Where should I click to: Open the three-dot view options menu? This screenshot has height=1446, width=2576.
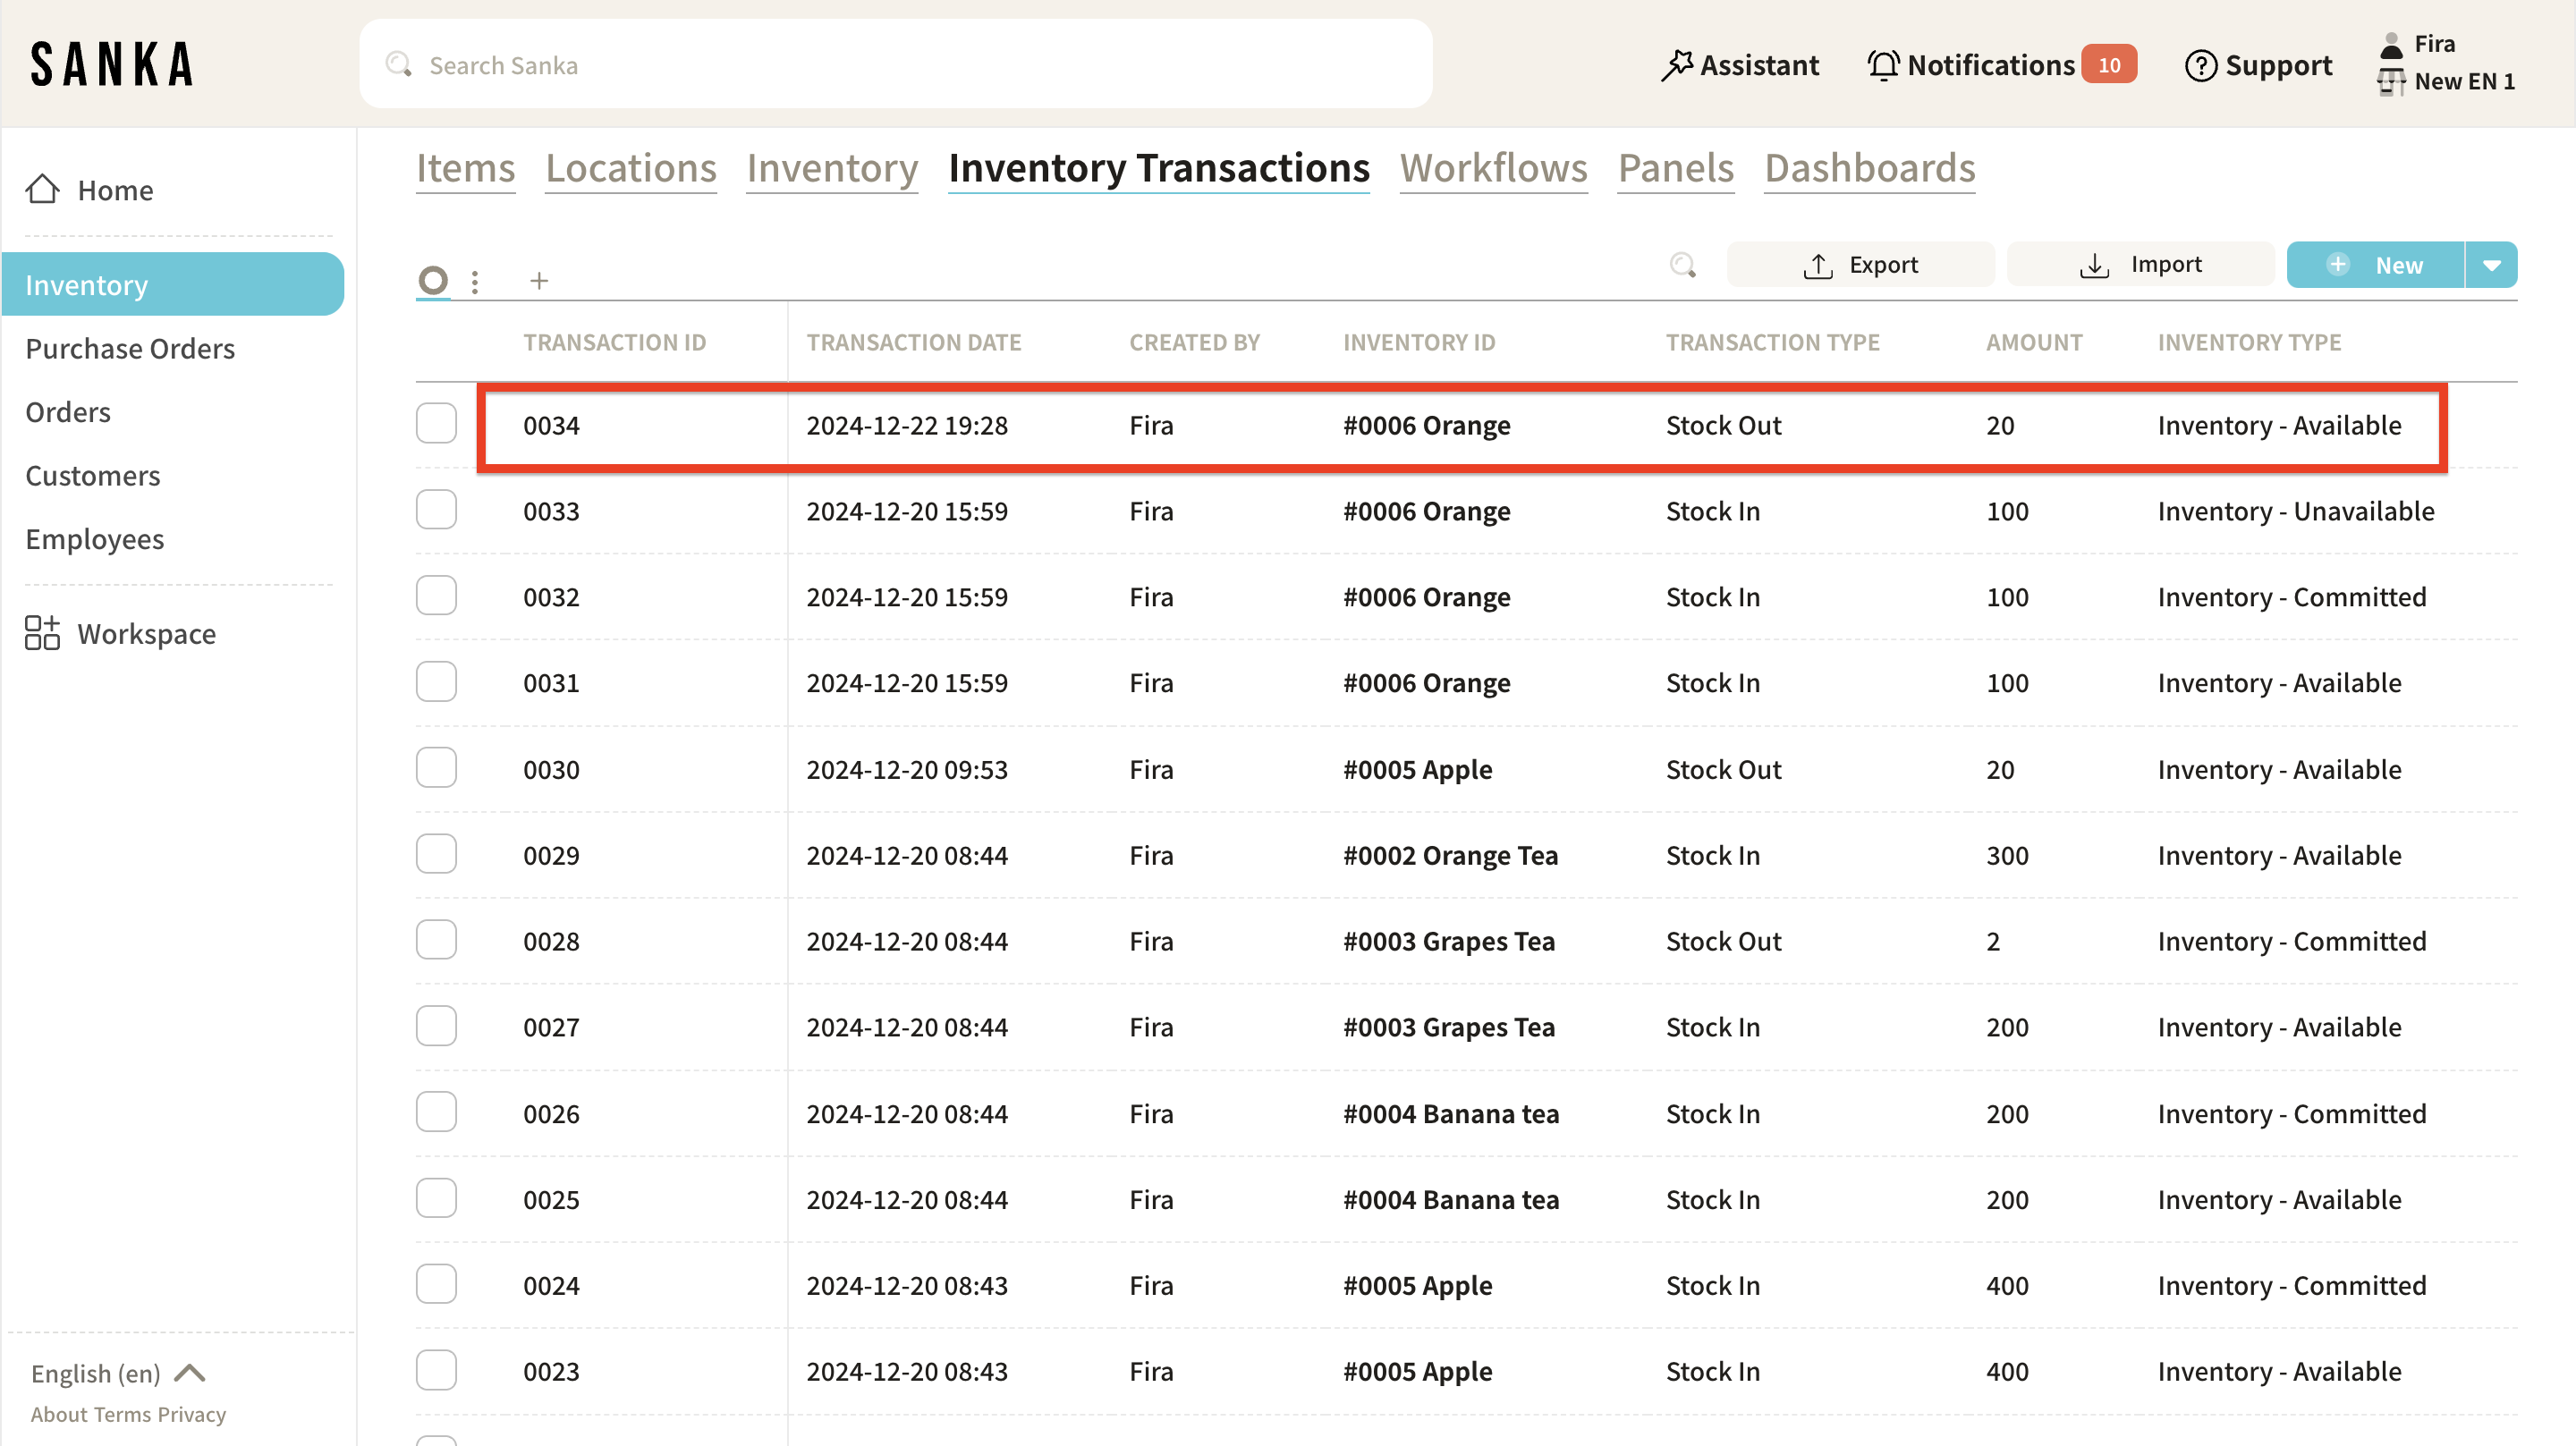[475, 282]
